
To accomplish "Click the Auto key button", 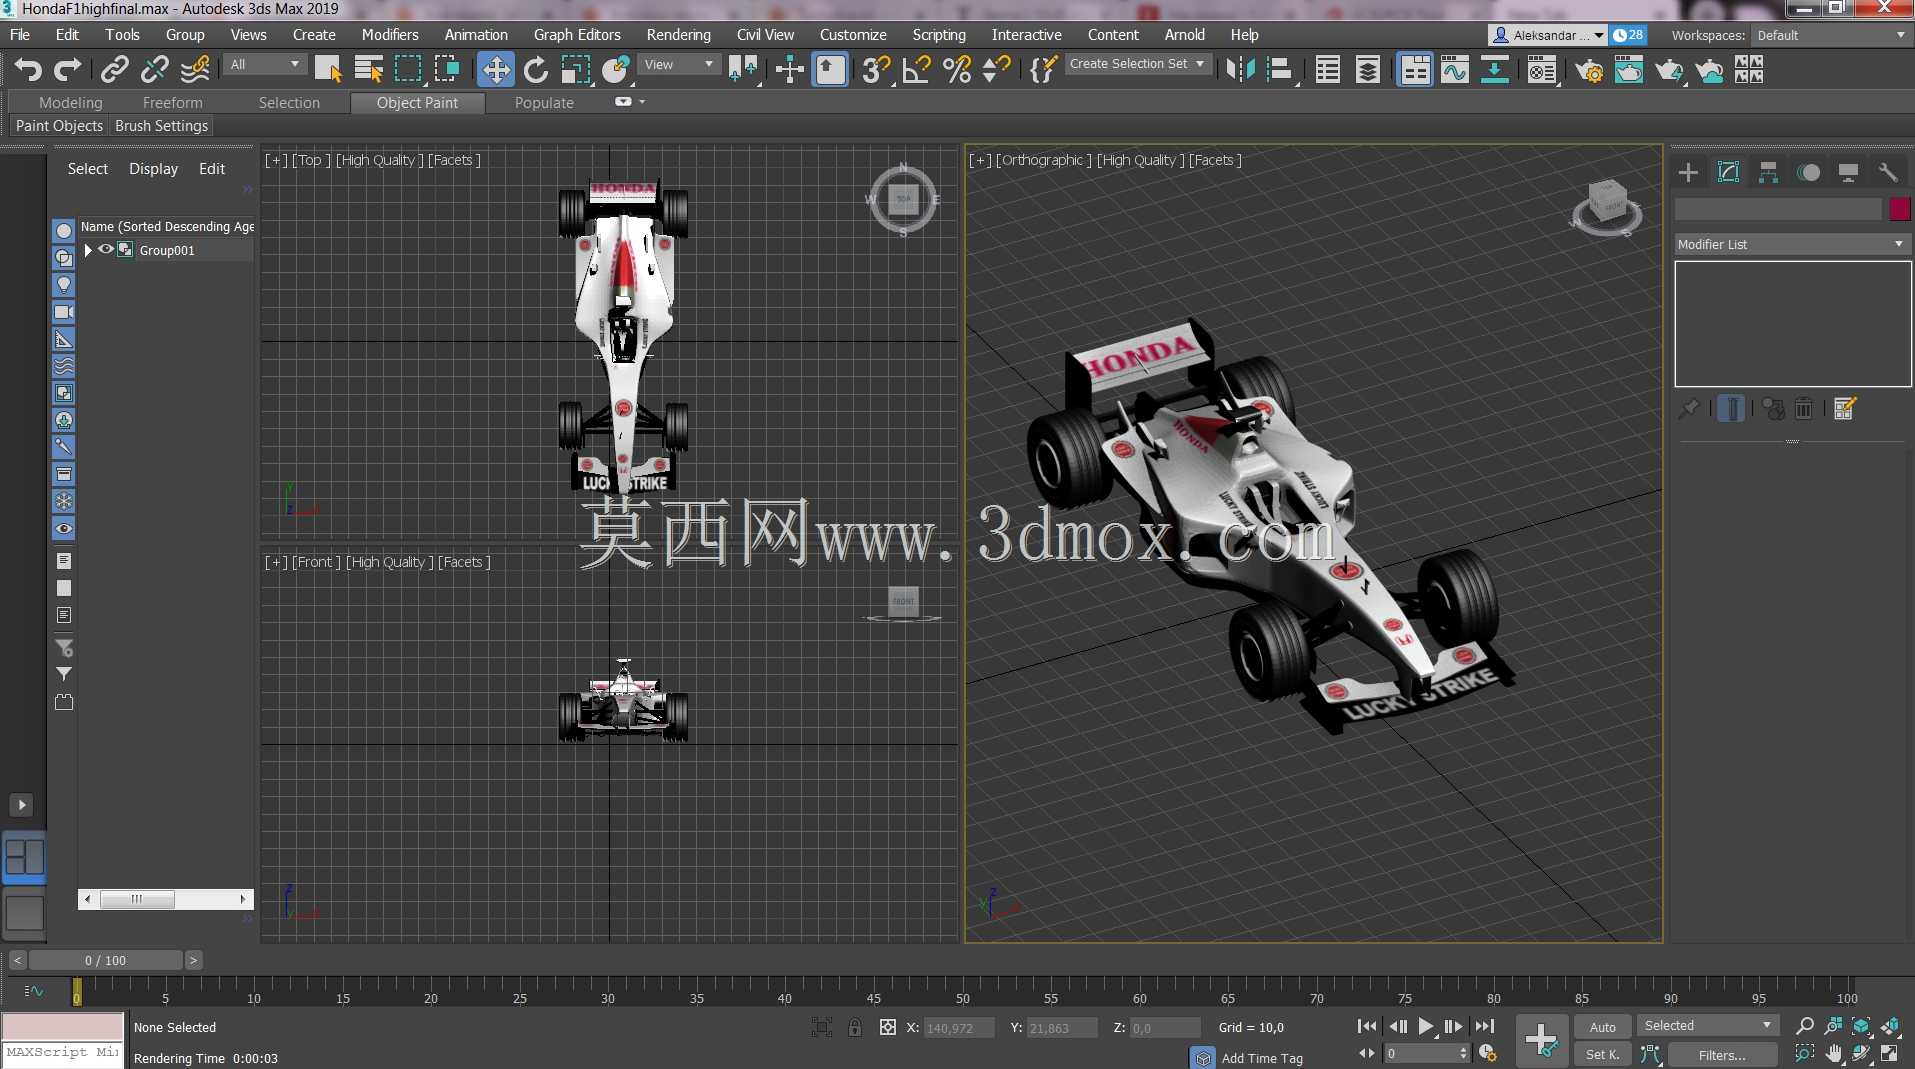I will (1602, 1027).
